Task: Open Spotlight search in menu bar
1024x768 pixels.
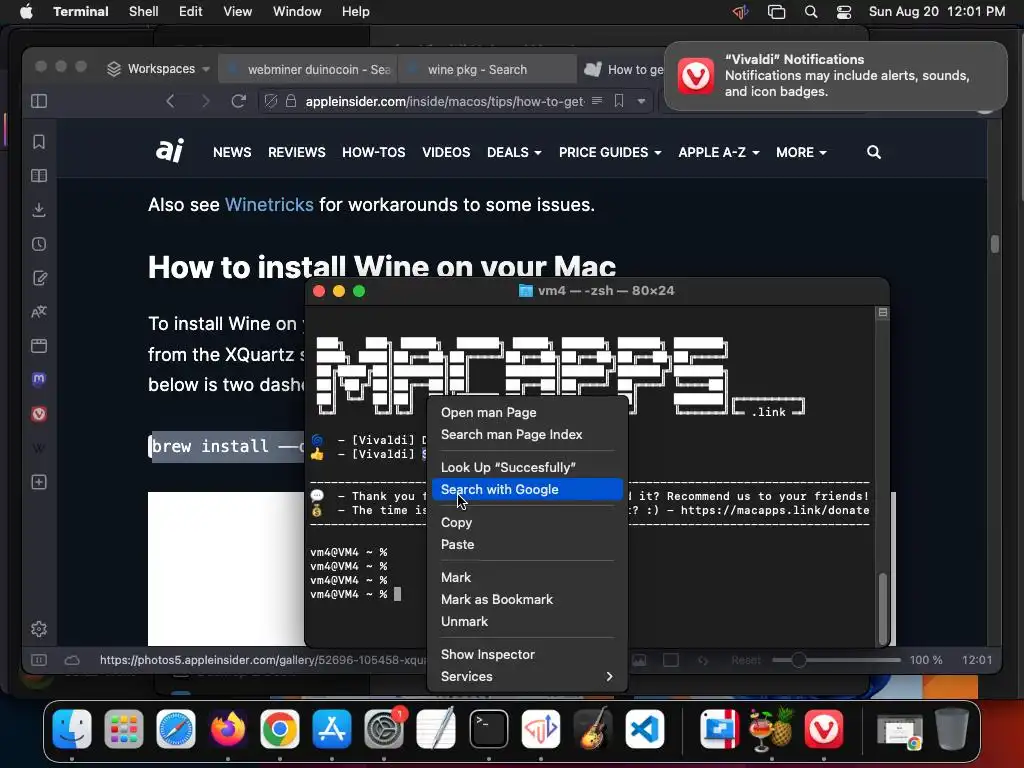Action: [x=810, y=11]
